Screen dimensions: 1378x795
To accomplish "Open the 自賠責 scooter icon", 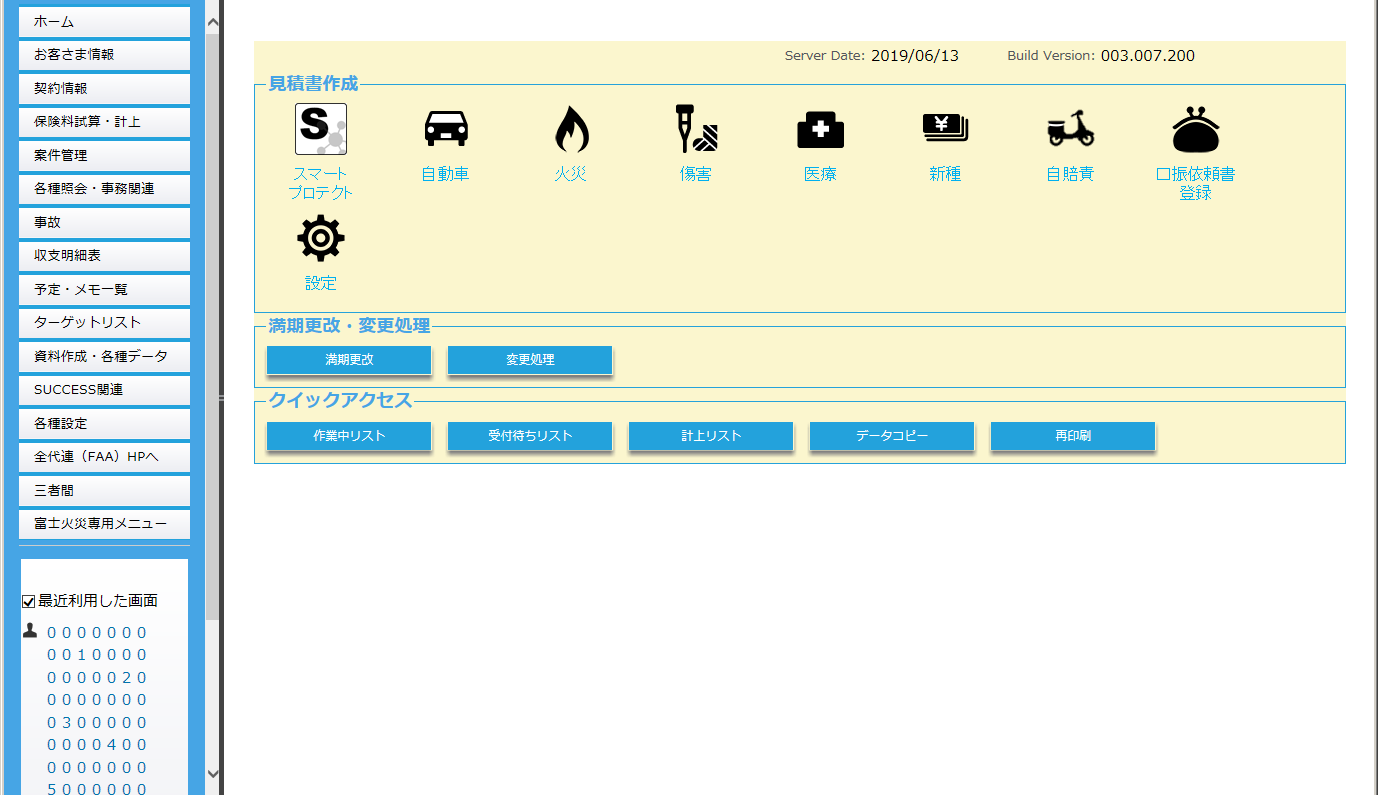I will click(1070, 130).
